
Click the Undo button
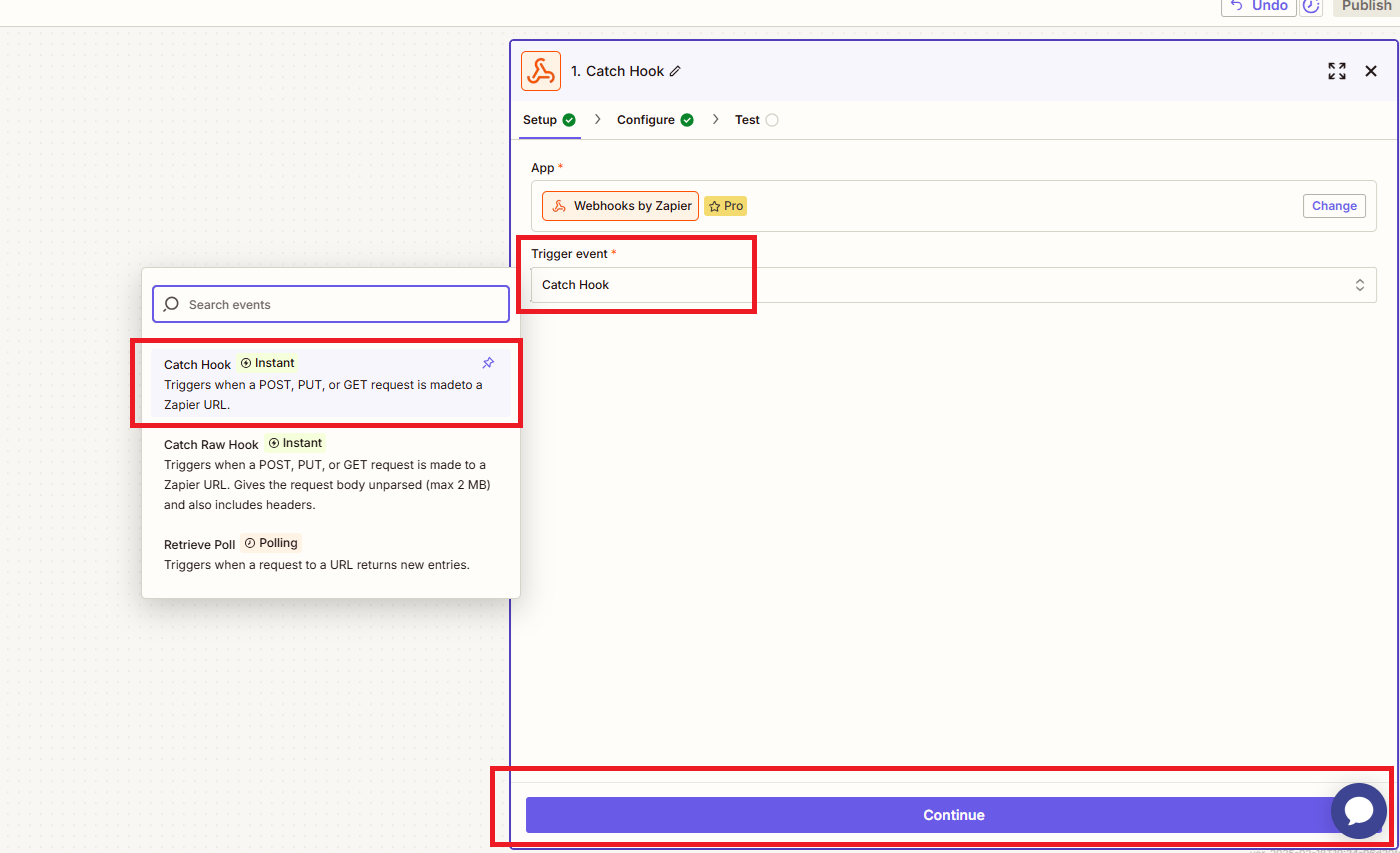1259,6
